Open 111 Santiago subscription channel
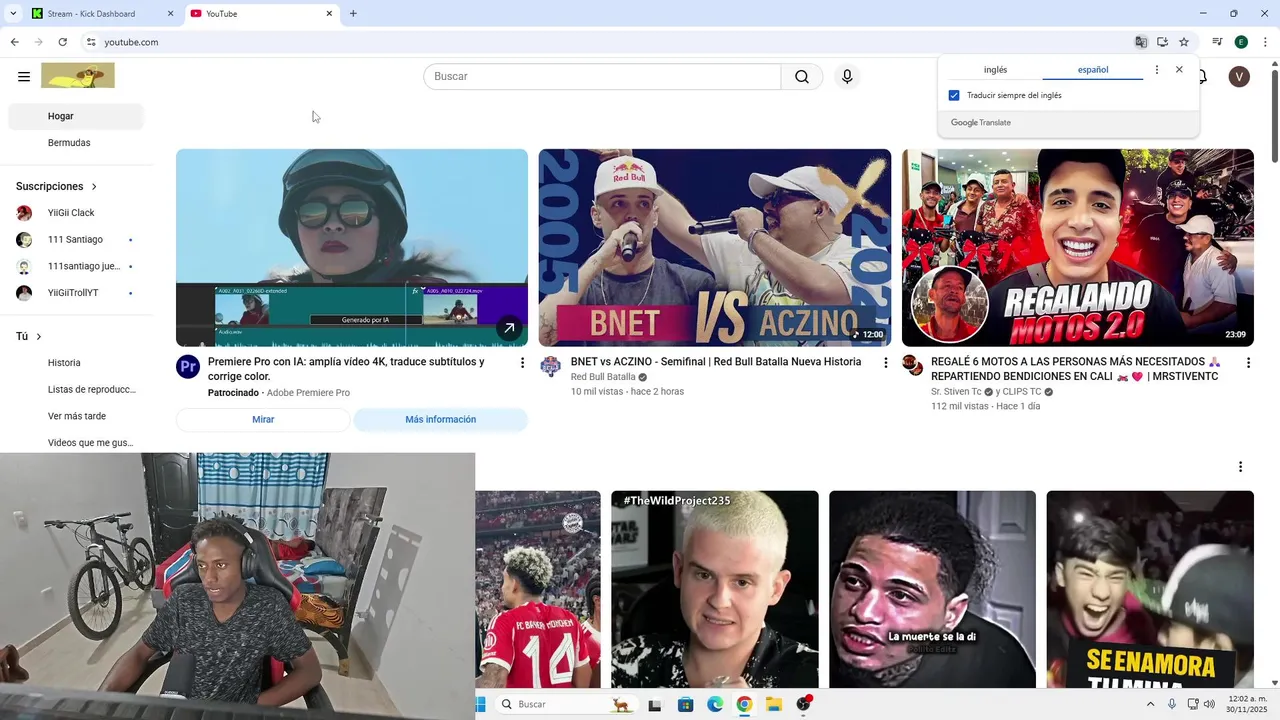Viewport: 1280px width, 720px height. [x=76, y=240]
